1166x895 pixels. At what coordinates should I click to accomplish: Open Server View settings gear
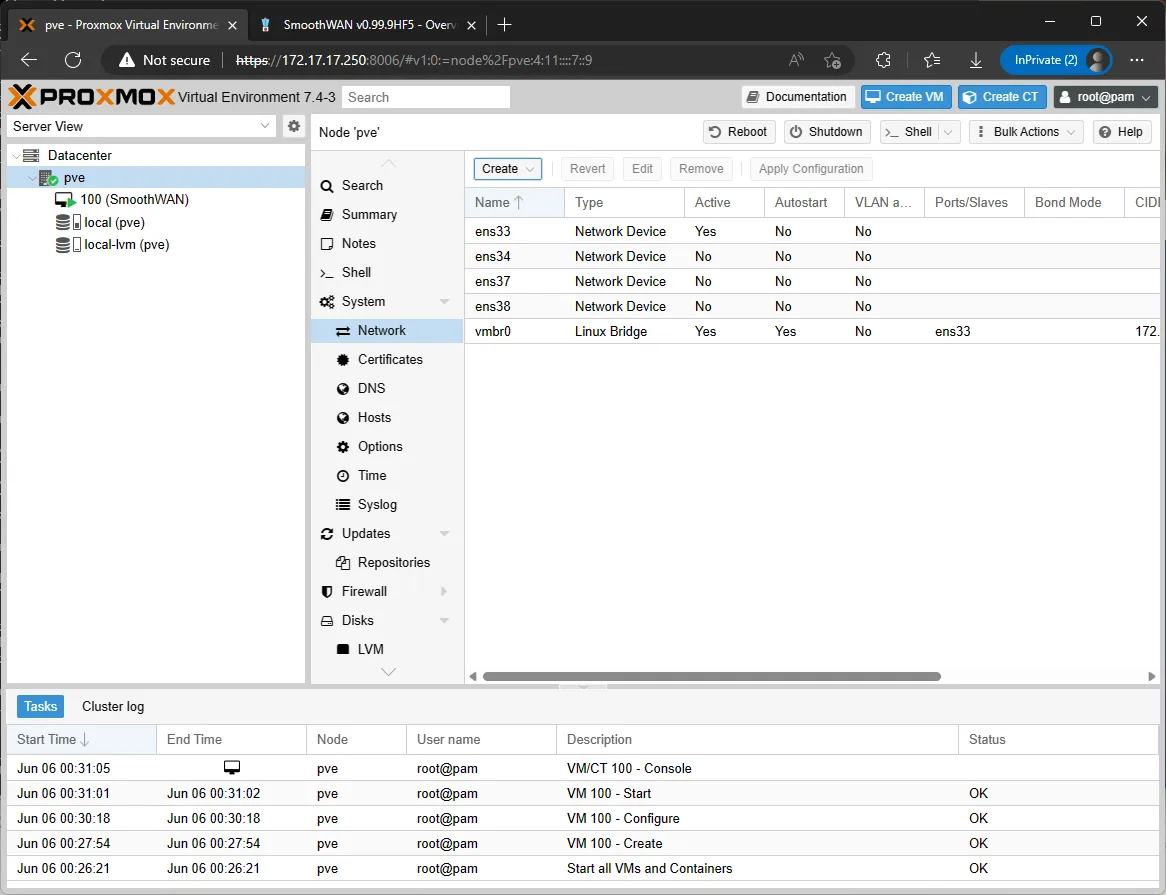coord(294,126)
